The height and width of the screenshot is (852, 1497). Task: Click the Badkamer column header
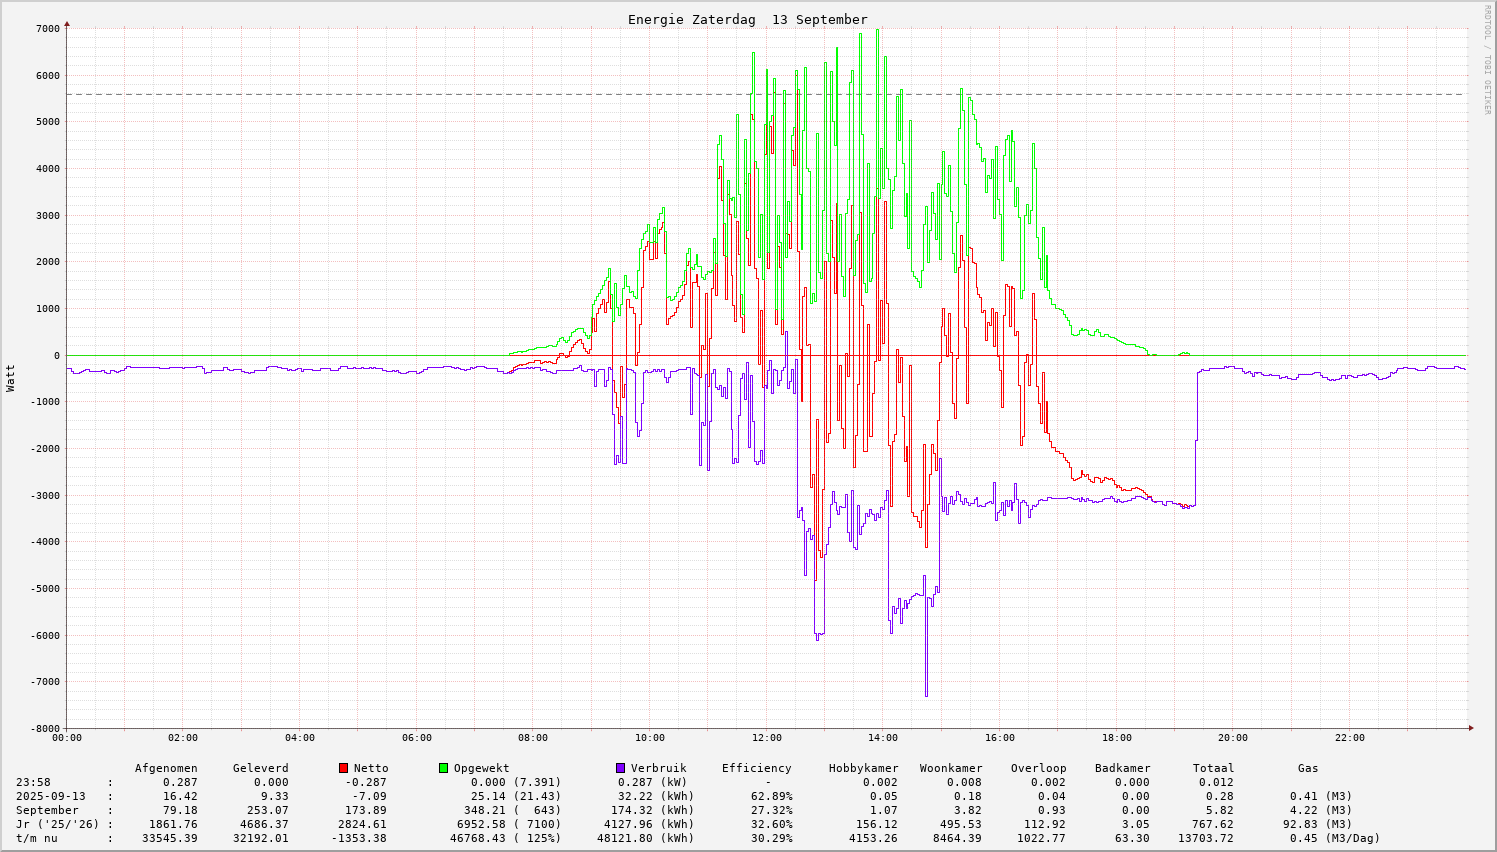click(1122, 768)
